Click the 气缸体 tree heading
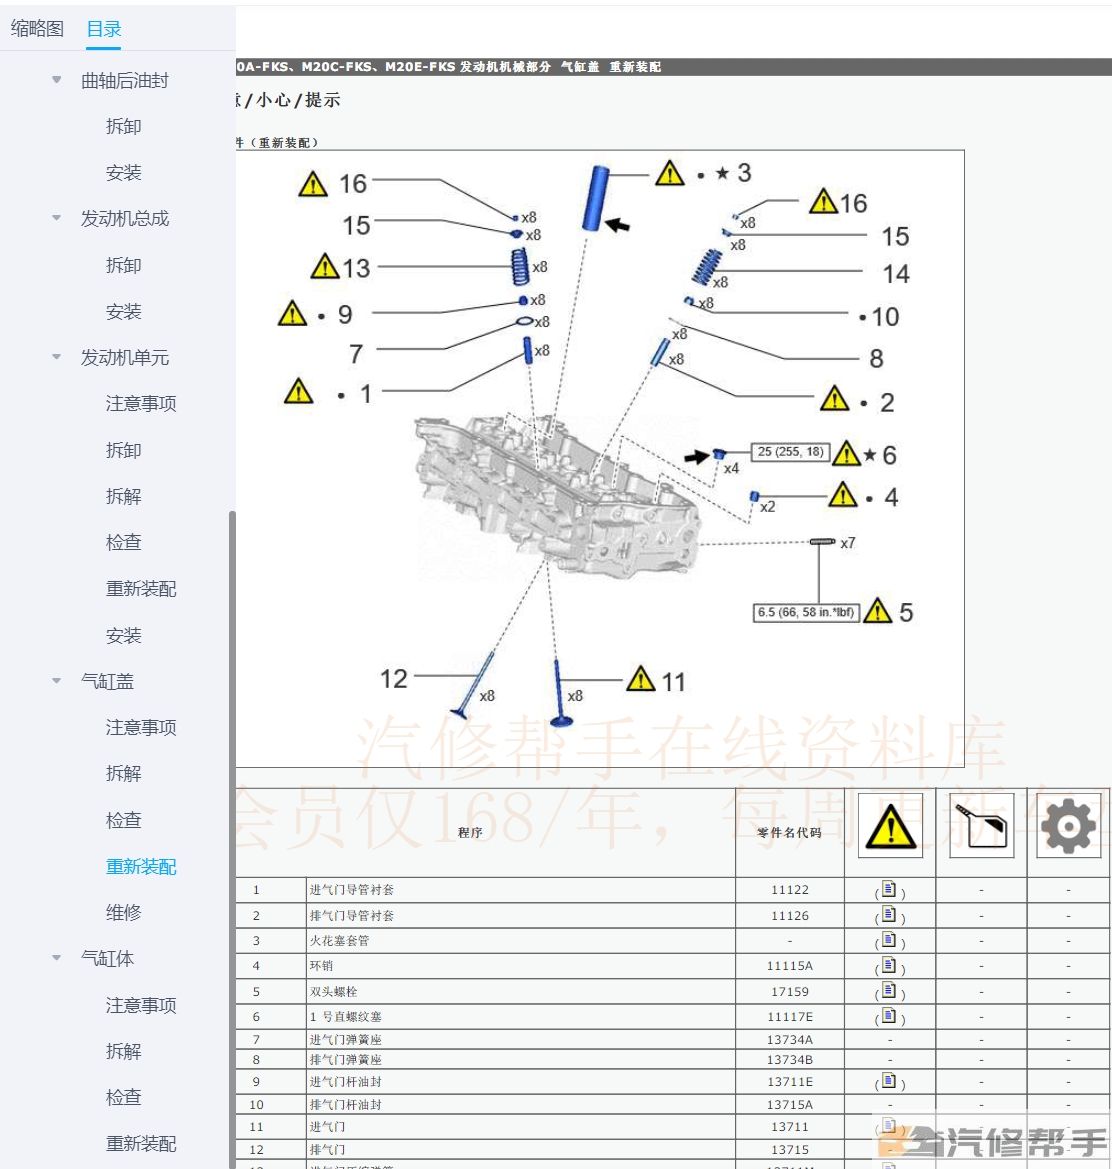This screenshot has height=1169, width=1112. pyautogui.click(x=107, y=958)
